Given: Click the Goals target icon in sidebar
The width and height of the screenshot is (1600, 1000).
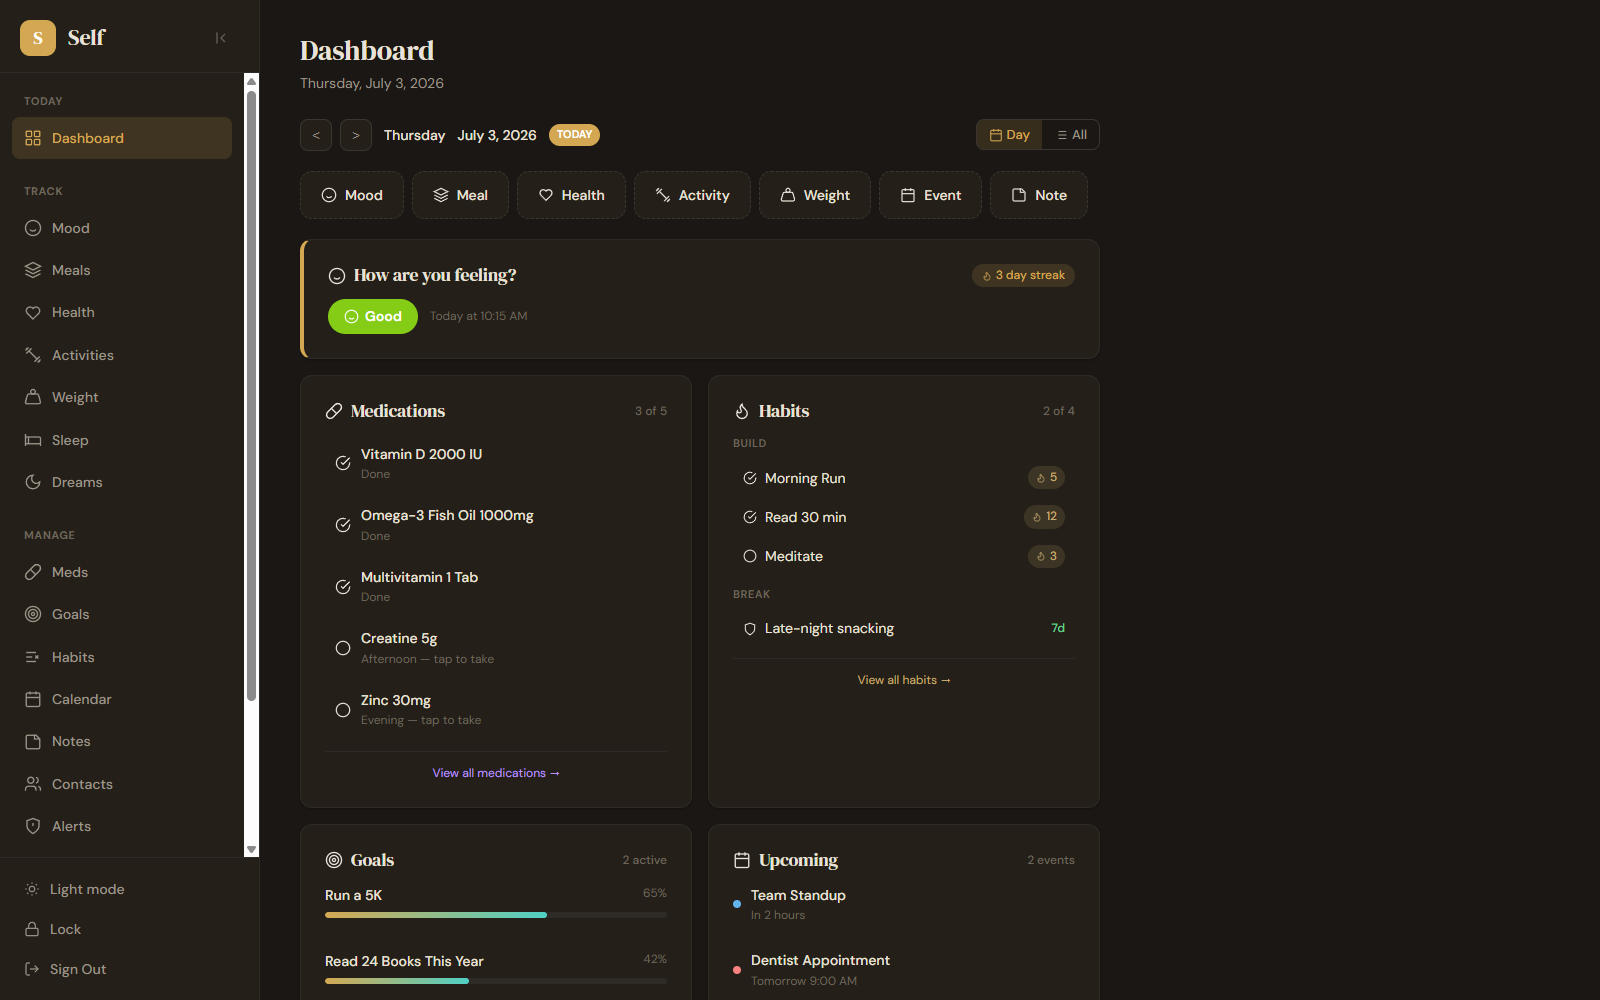Looking at the screenshot, I should (33, 614).
